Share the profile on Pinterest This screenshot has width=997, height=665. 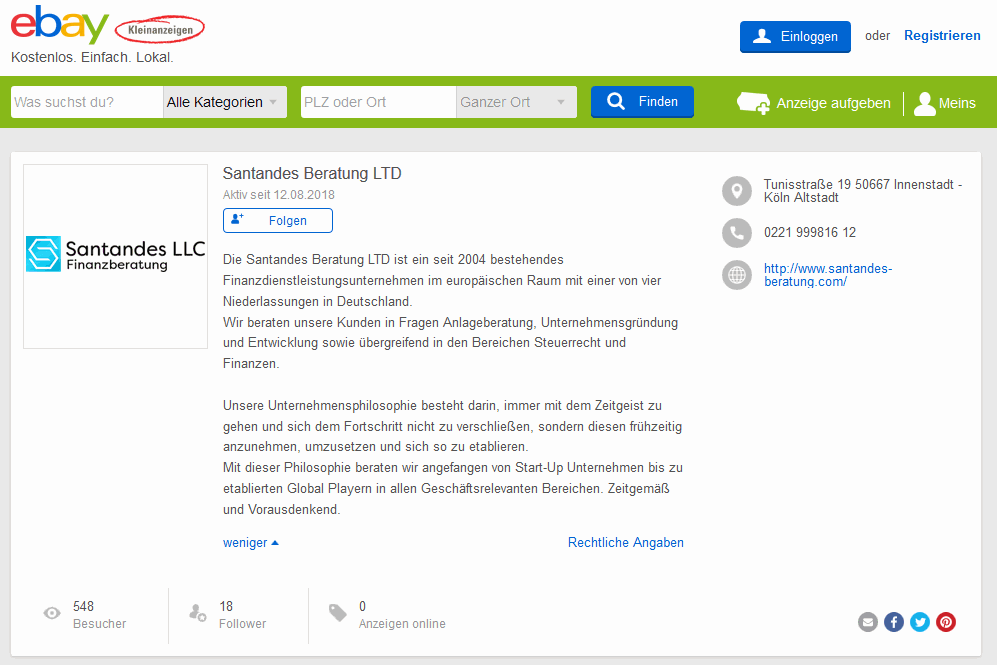945,622
